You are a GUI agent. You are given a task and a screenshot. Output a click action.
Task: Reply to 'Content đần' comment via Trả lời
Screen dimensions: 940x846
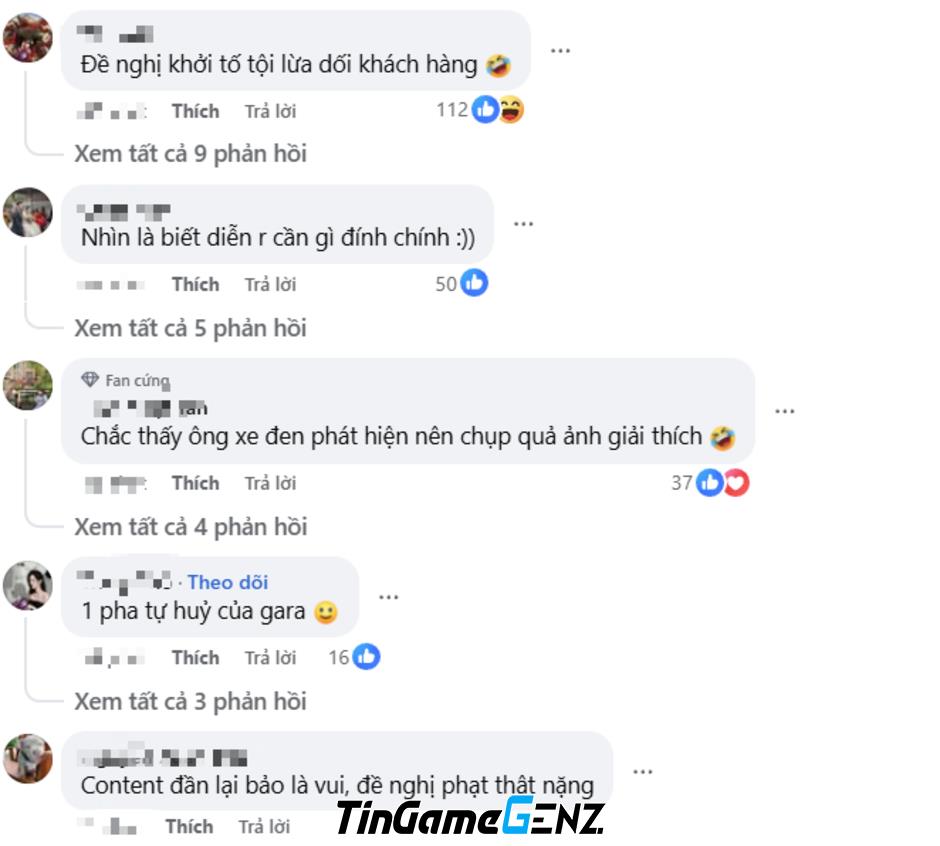point(264,827)
